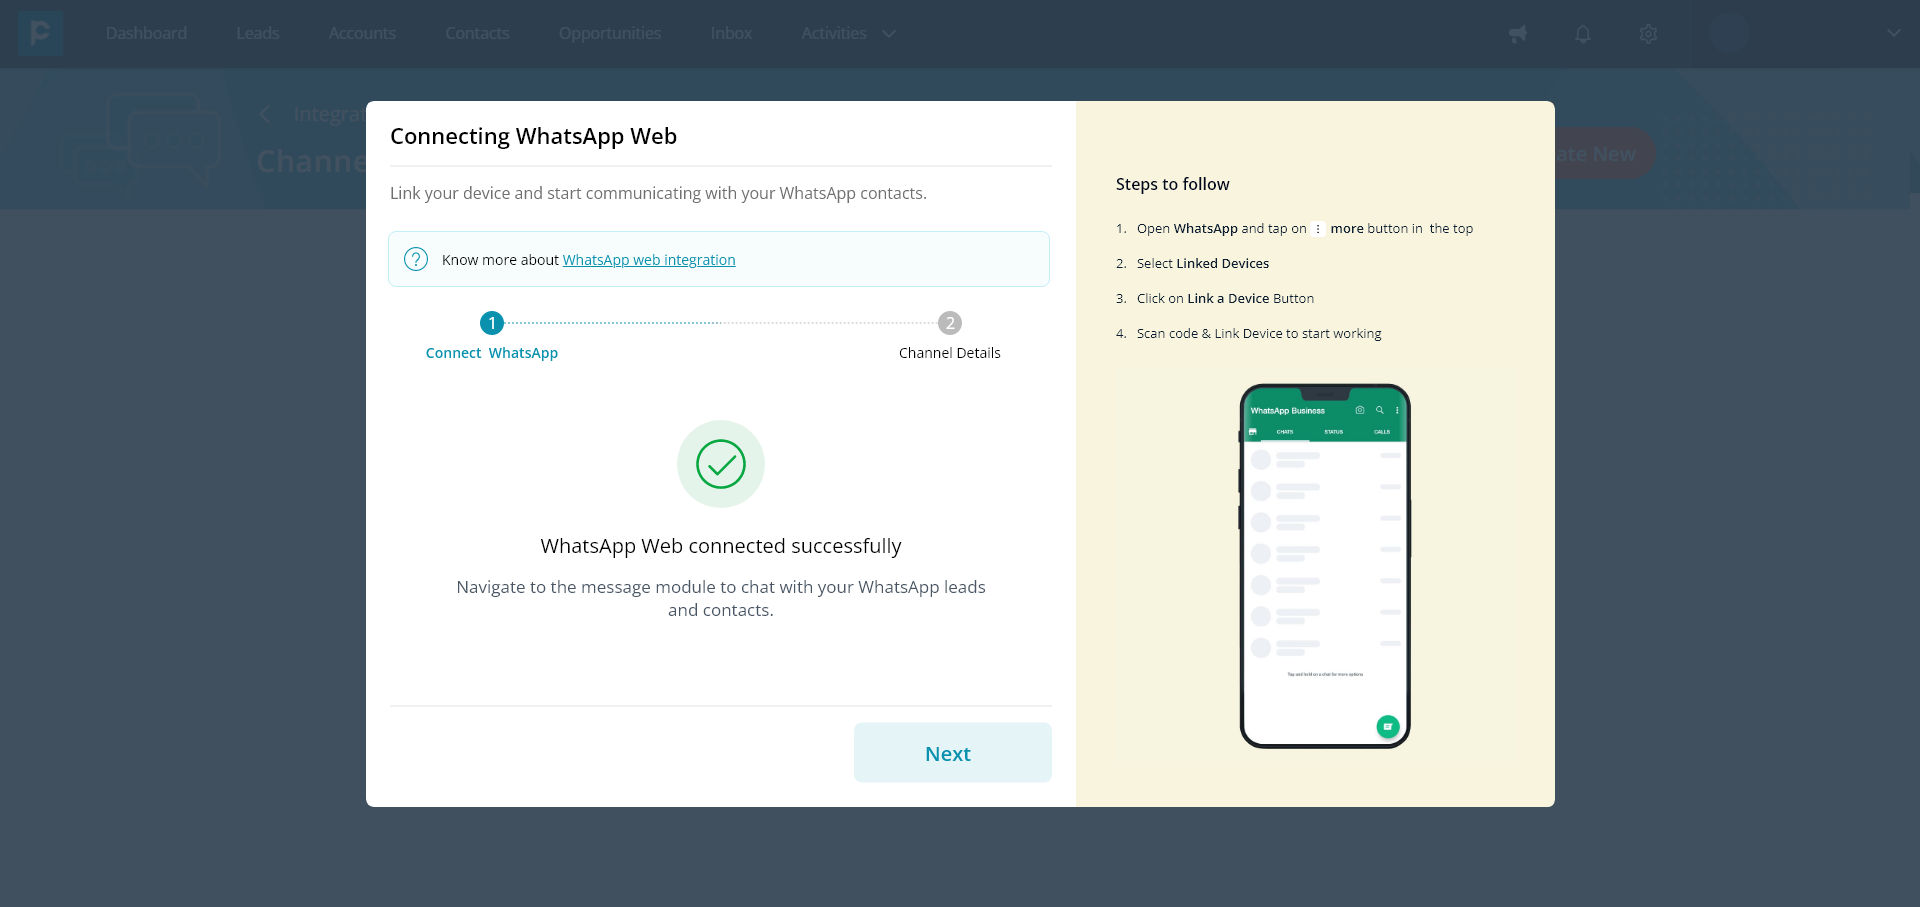
Task: Open the settings gear icon
Action: click(1649, 34)
